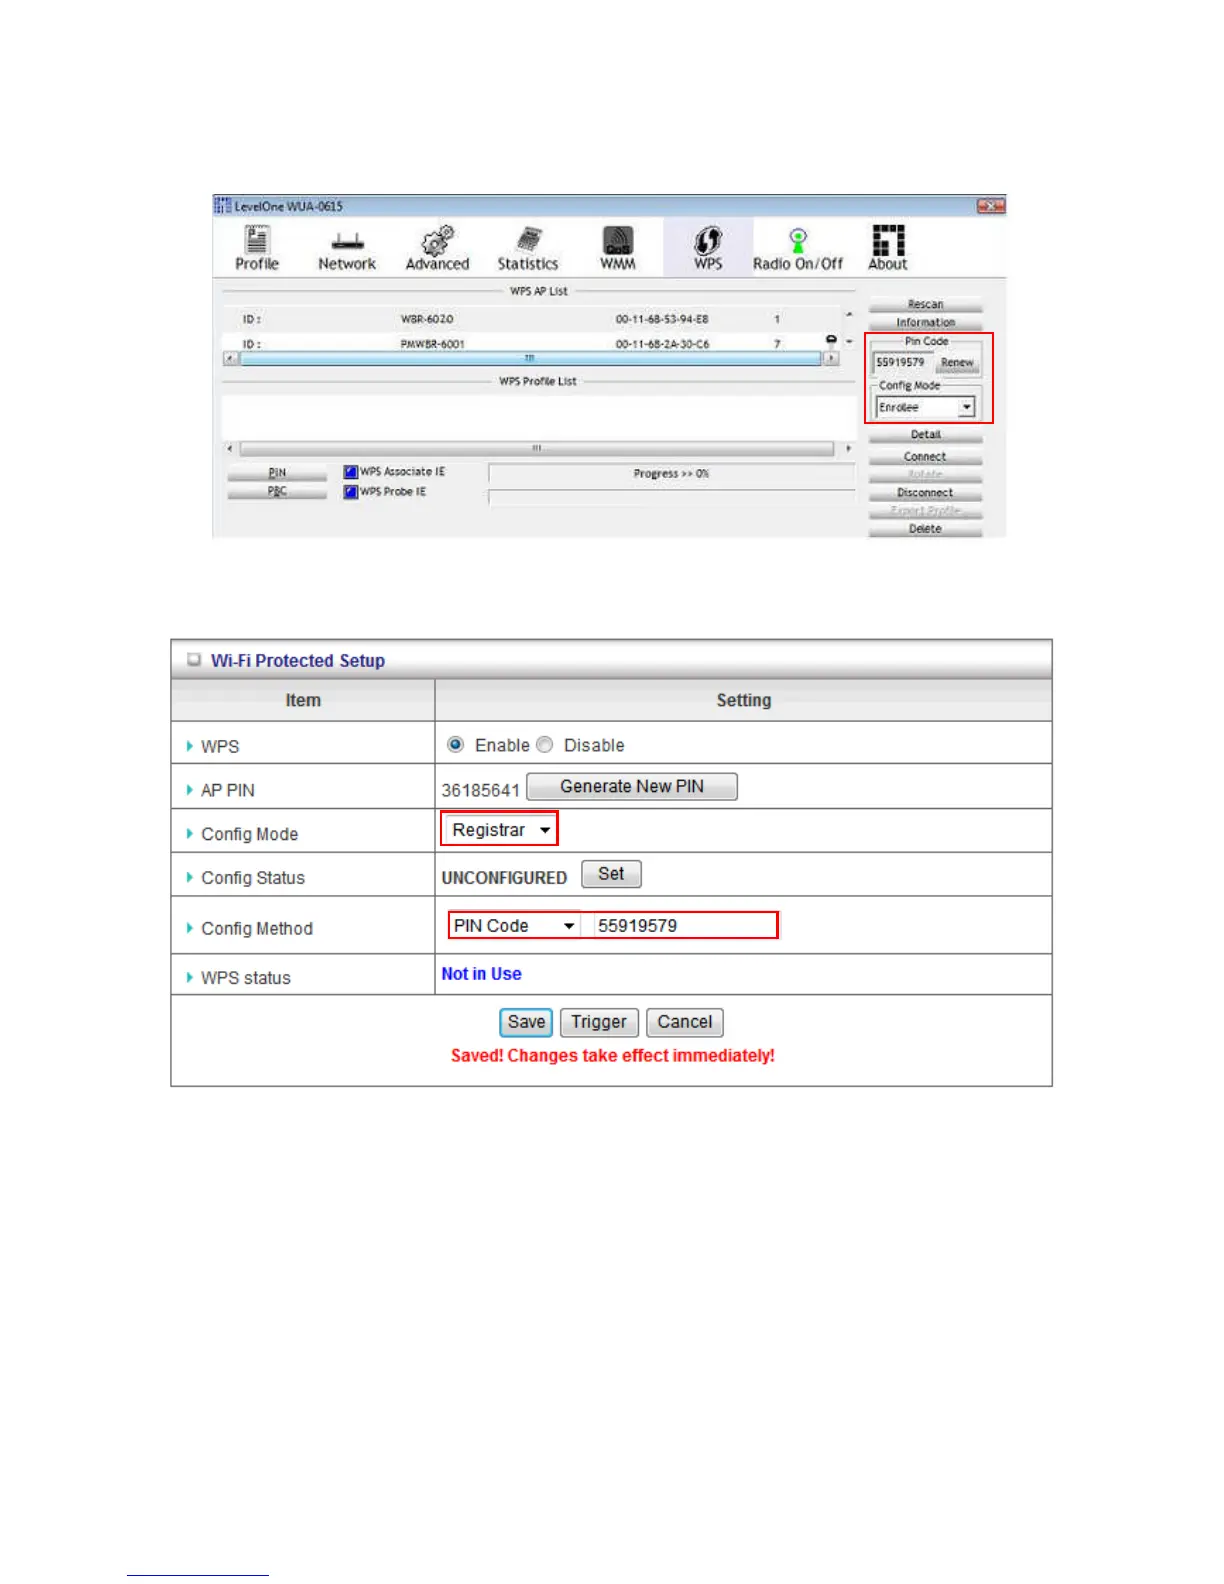
Task: Click the PIN button
Action: 277,473
